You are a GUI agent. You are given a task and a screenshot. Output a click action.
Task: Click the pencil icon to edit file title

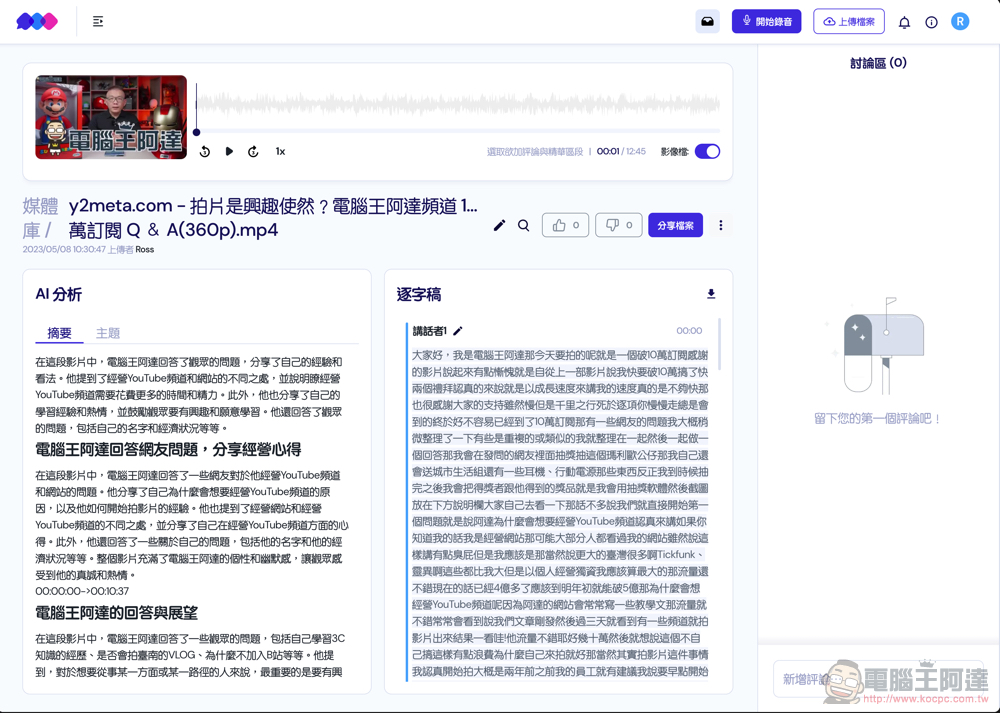tap(499, 226)
